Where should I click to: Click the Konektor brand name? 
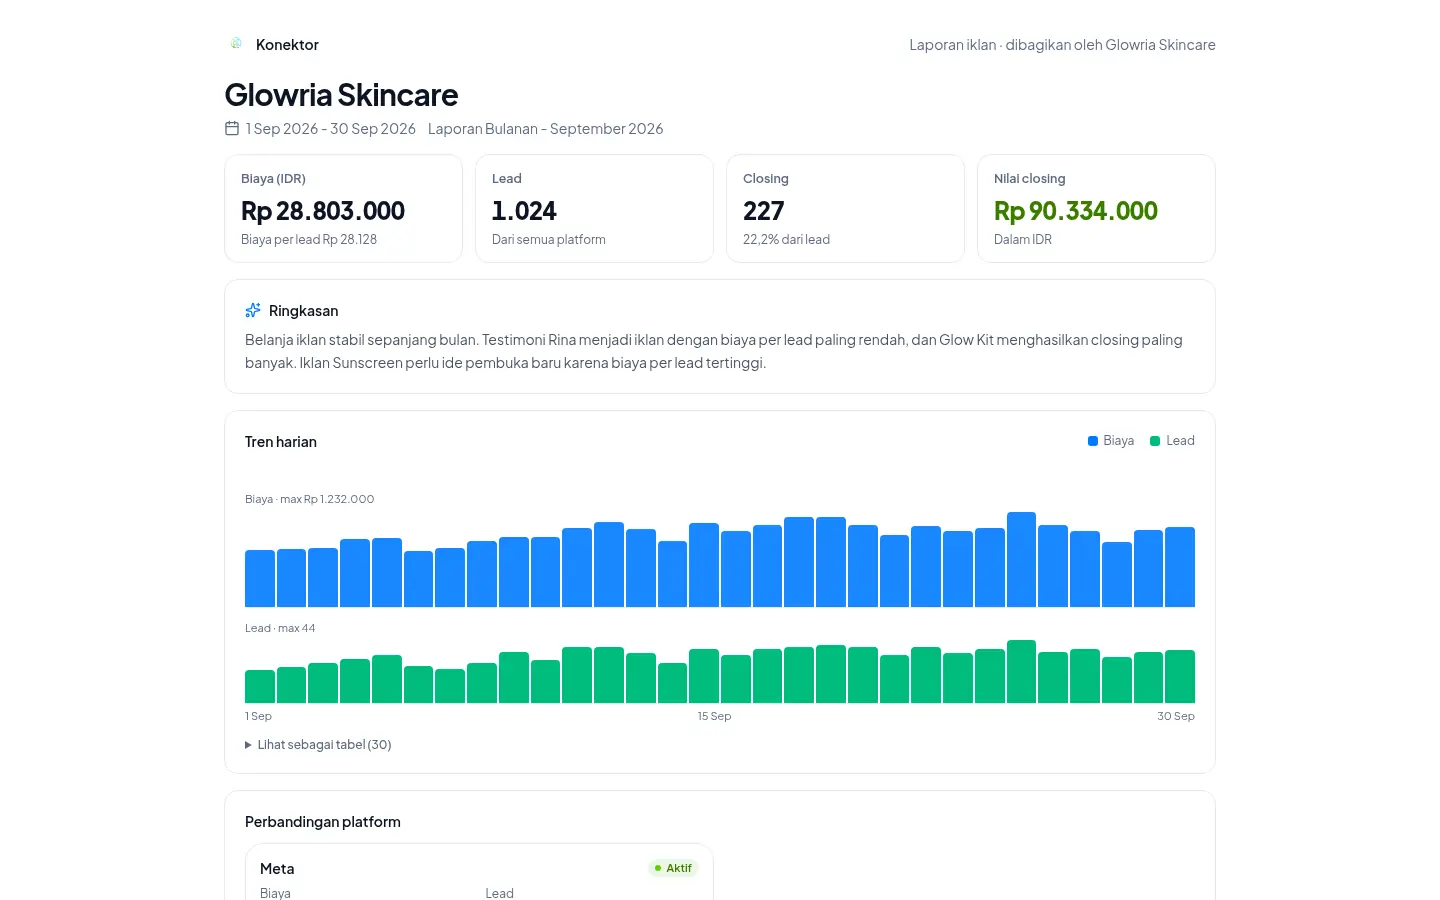[287, 45]
